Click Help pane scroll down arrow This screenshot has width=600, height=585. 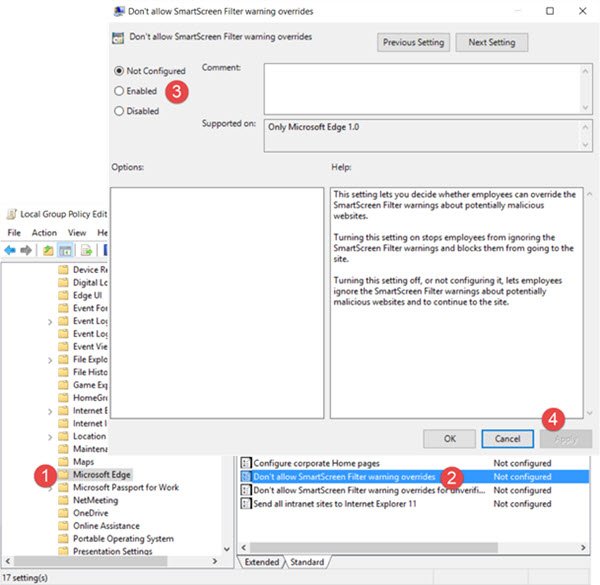click(x=589, y=413)
